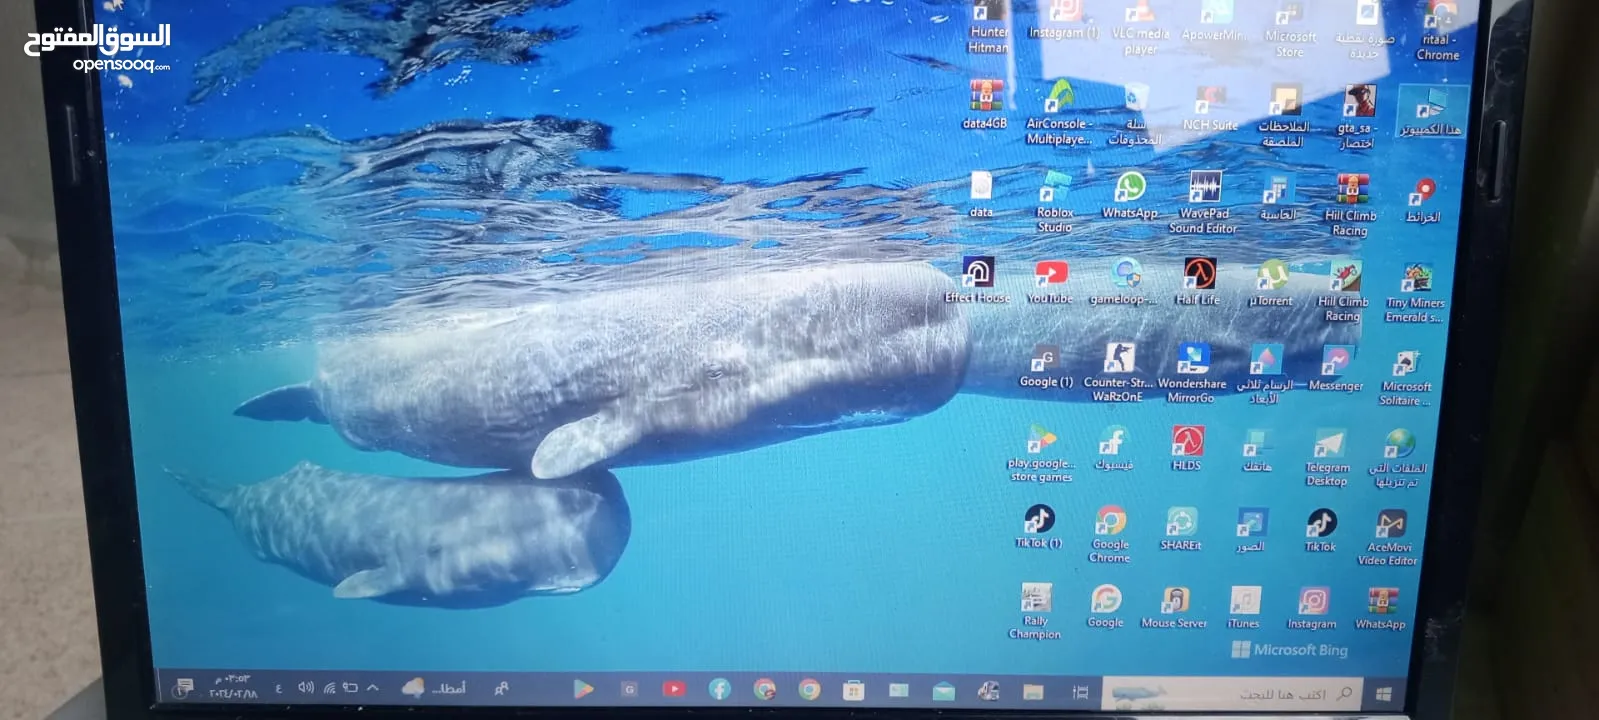The image size is (1599, 720).
Task: Launch Tiny Miners Emerald shortcut
Action: point(1415,294)
